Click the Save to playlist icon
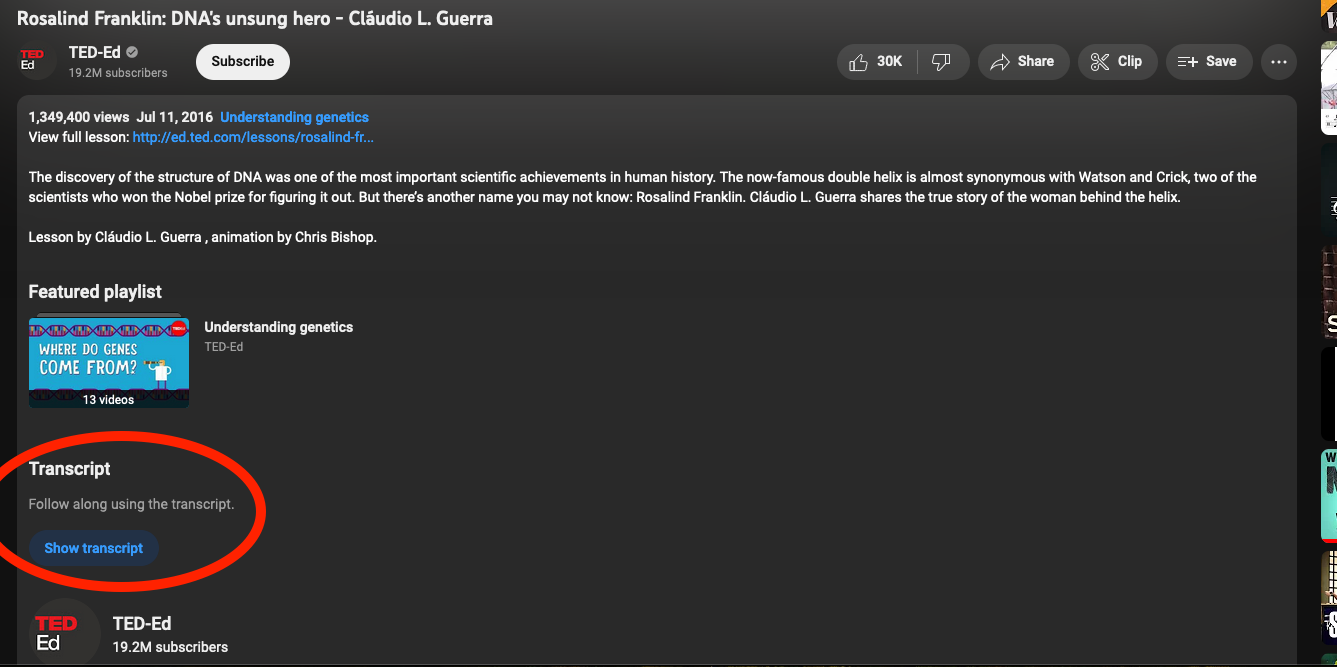This screenshot has height=667, width=1337. 1187,62
